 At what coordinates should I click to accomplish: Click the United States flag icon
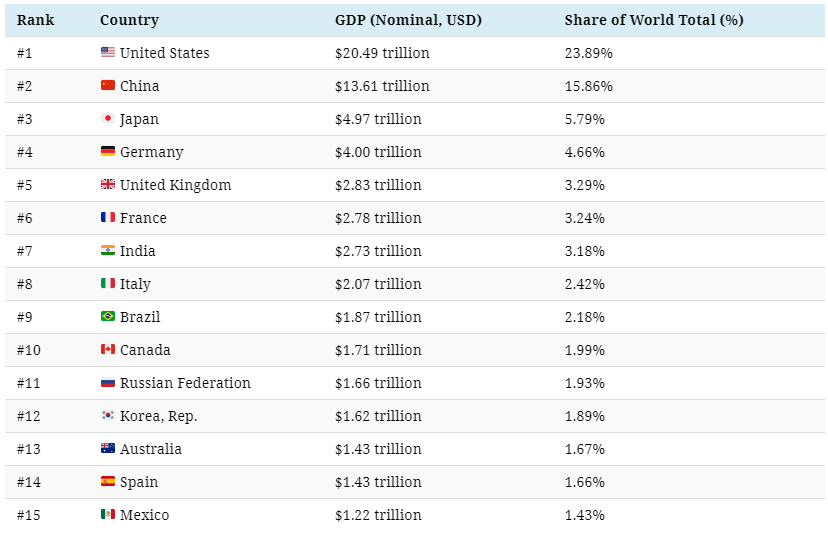[x=108, y=53]
